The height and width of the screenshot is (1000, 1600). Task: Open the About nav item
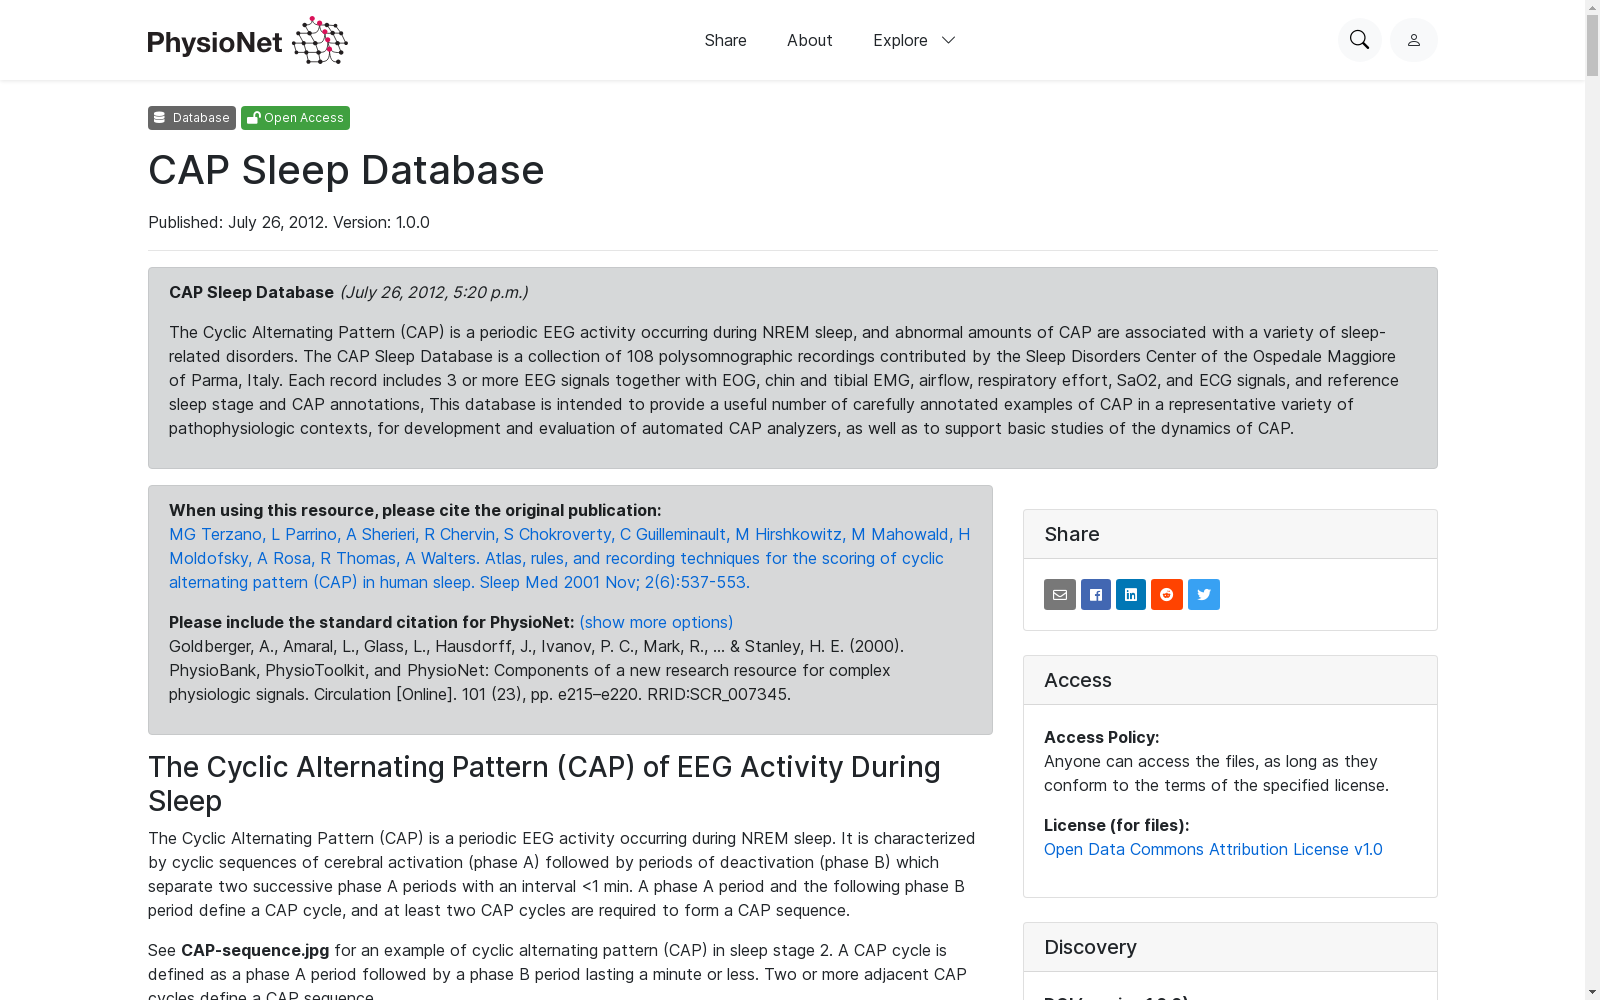tap(809, 40)
